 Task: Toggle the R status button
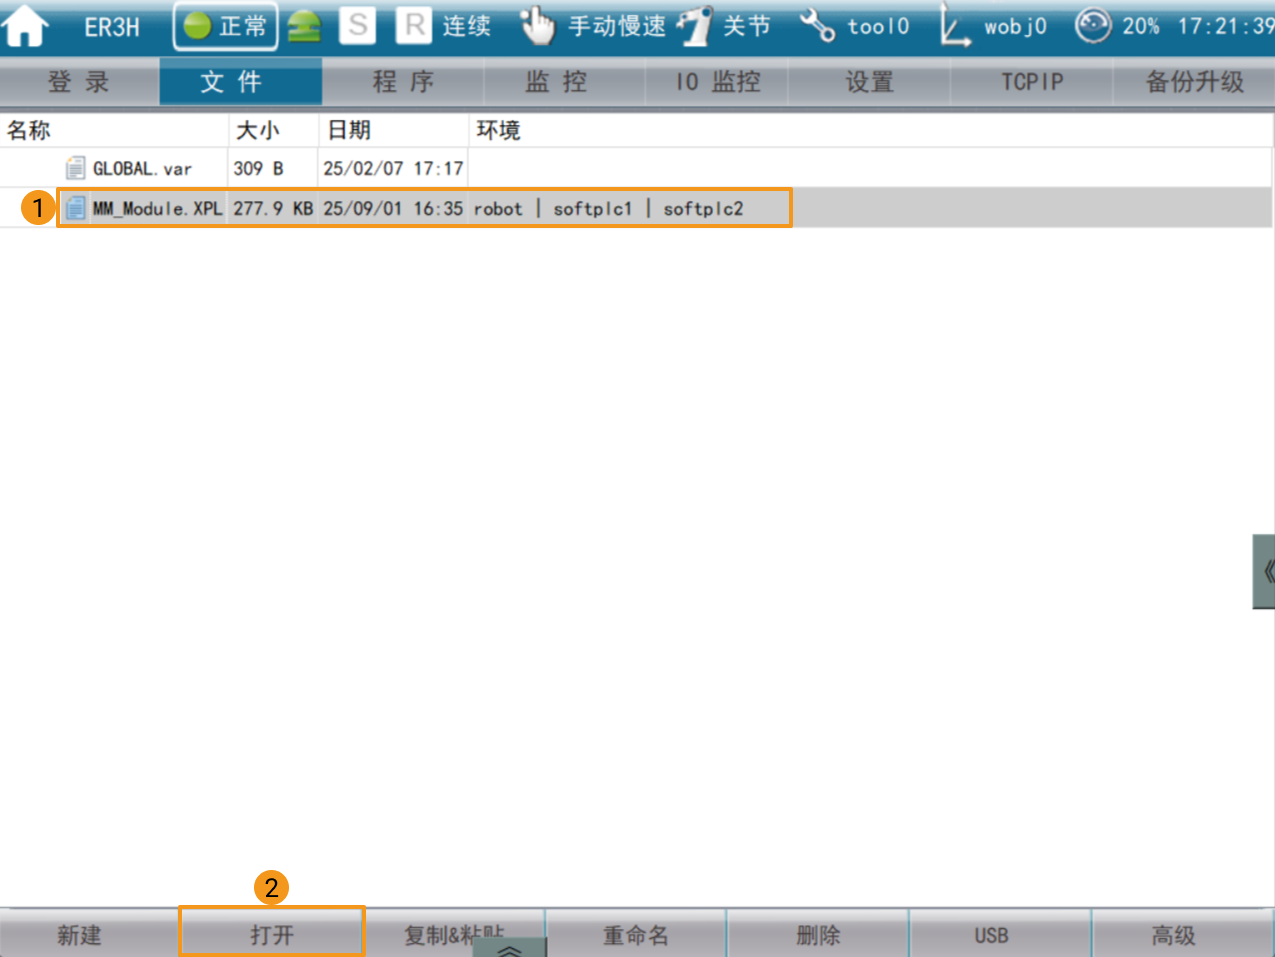click(x=413, y=25)
